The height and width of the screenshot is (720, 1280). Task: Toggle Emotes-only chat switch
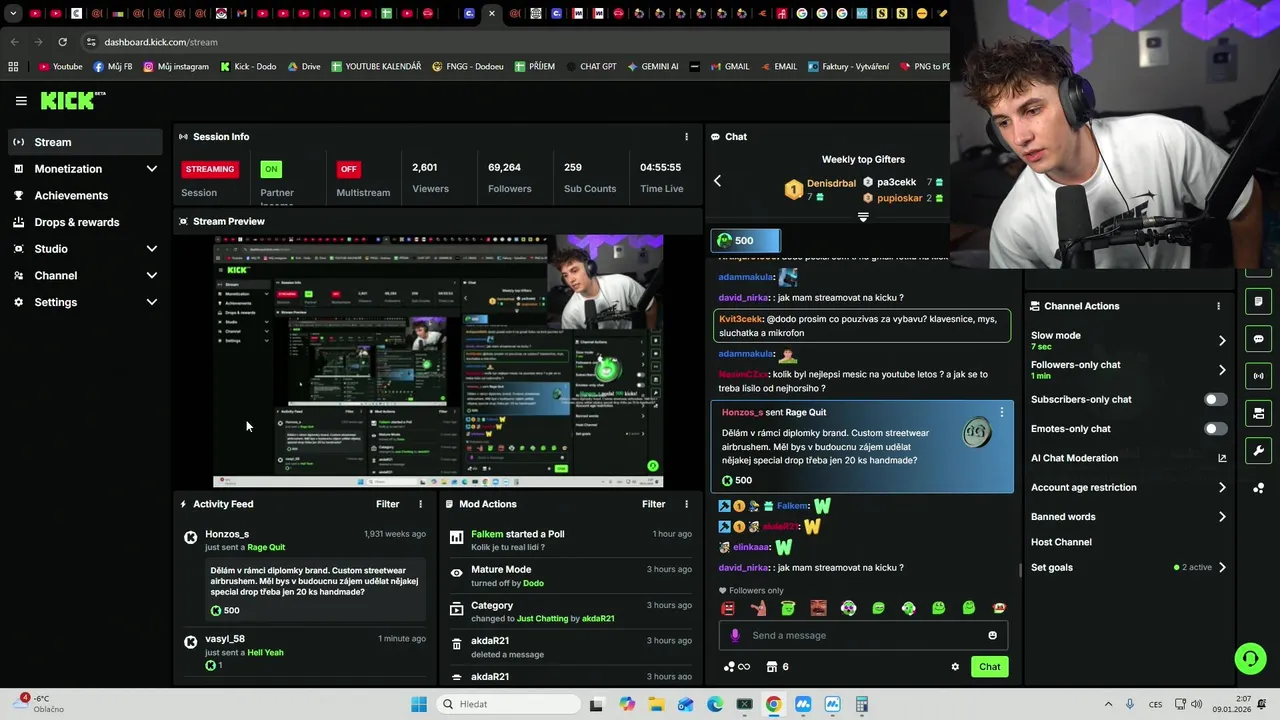coord(1215,429)
